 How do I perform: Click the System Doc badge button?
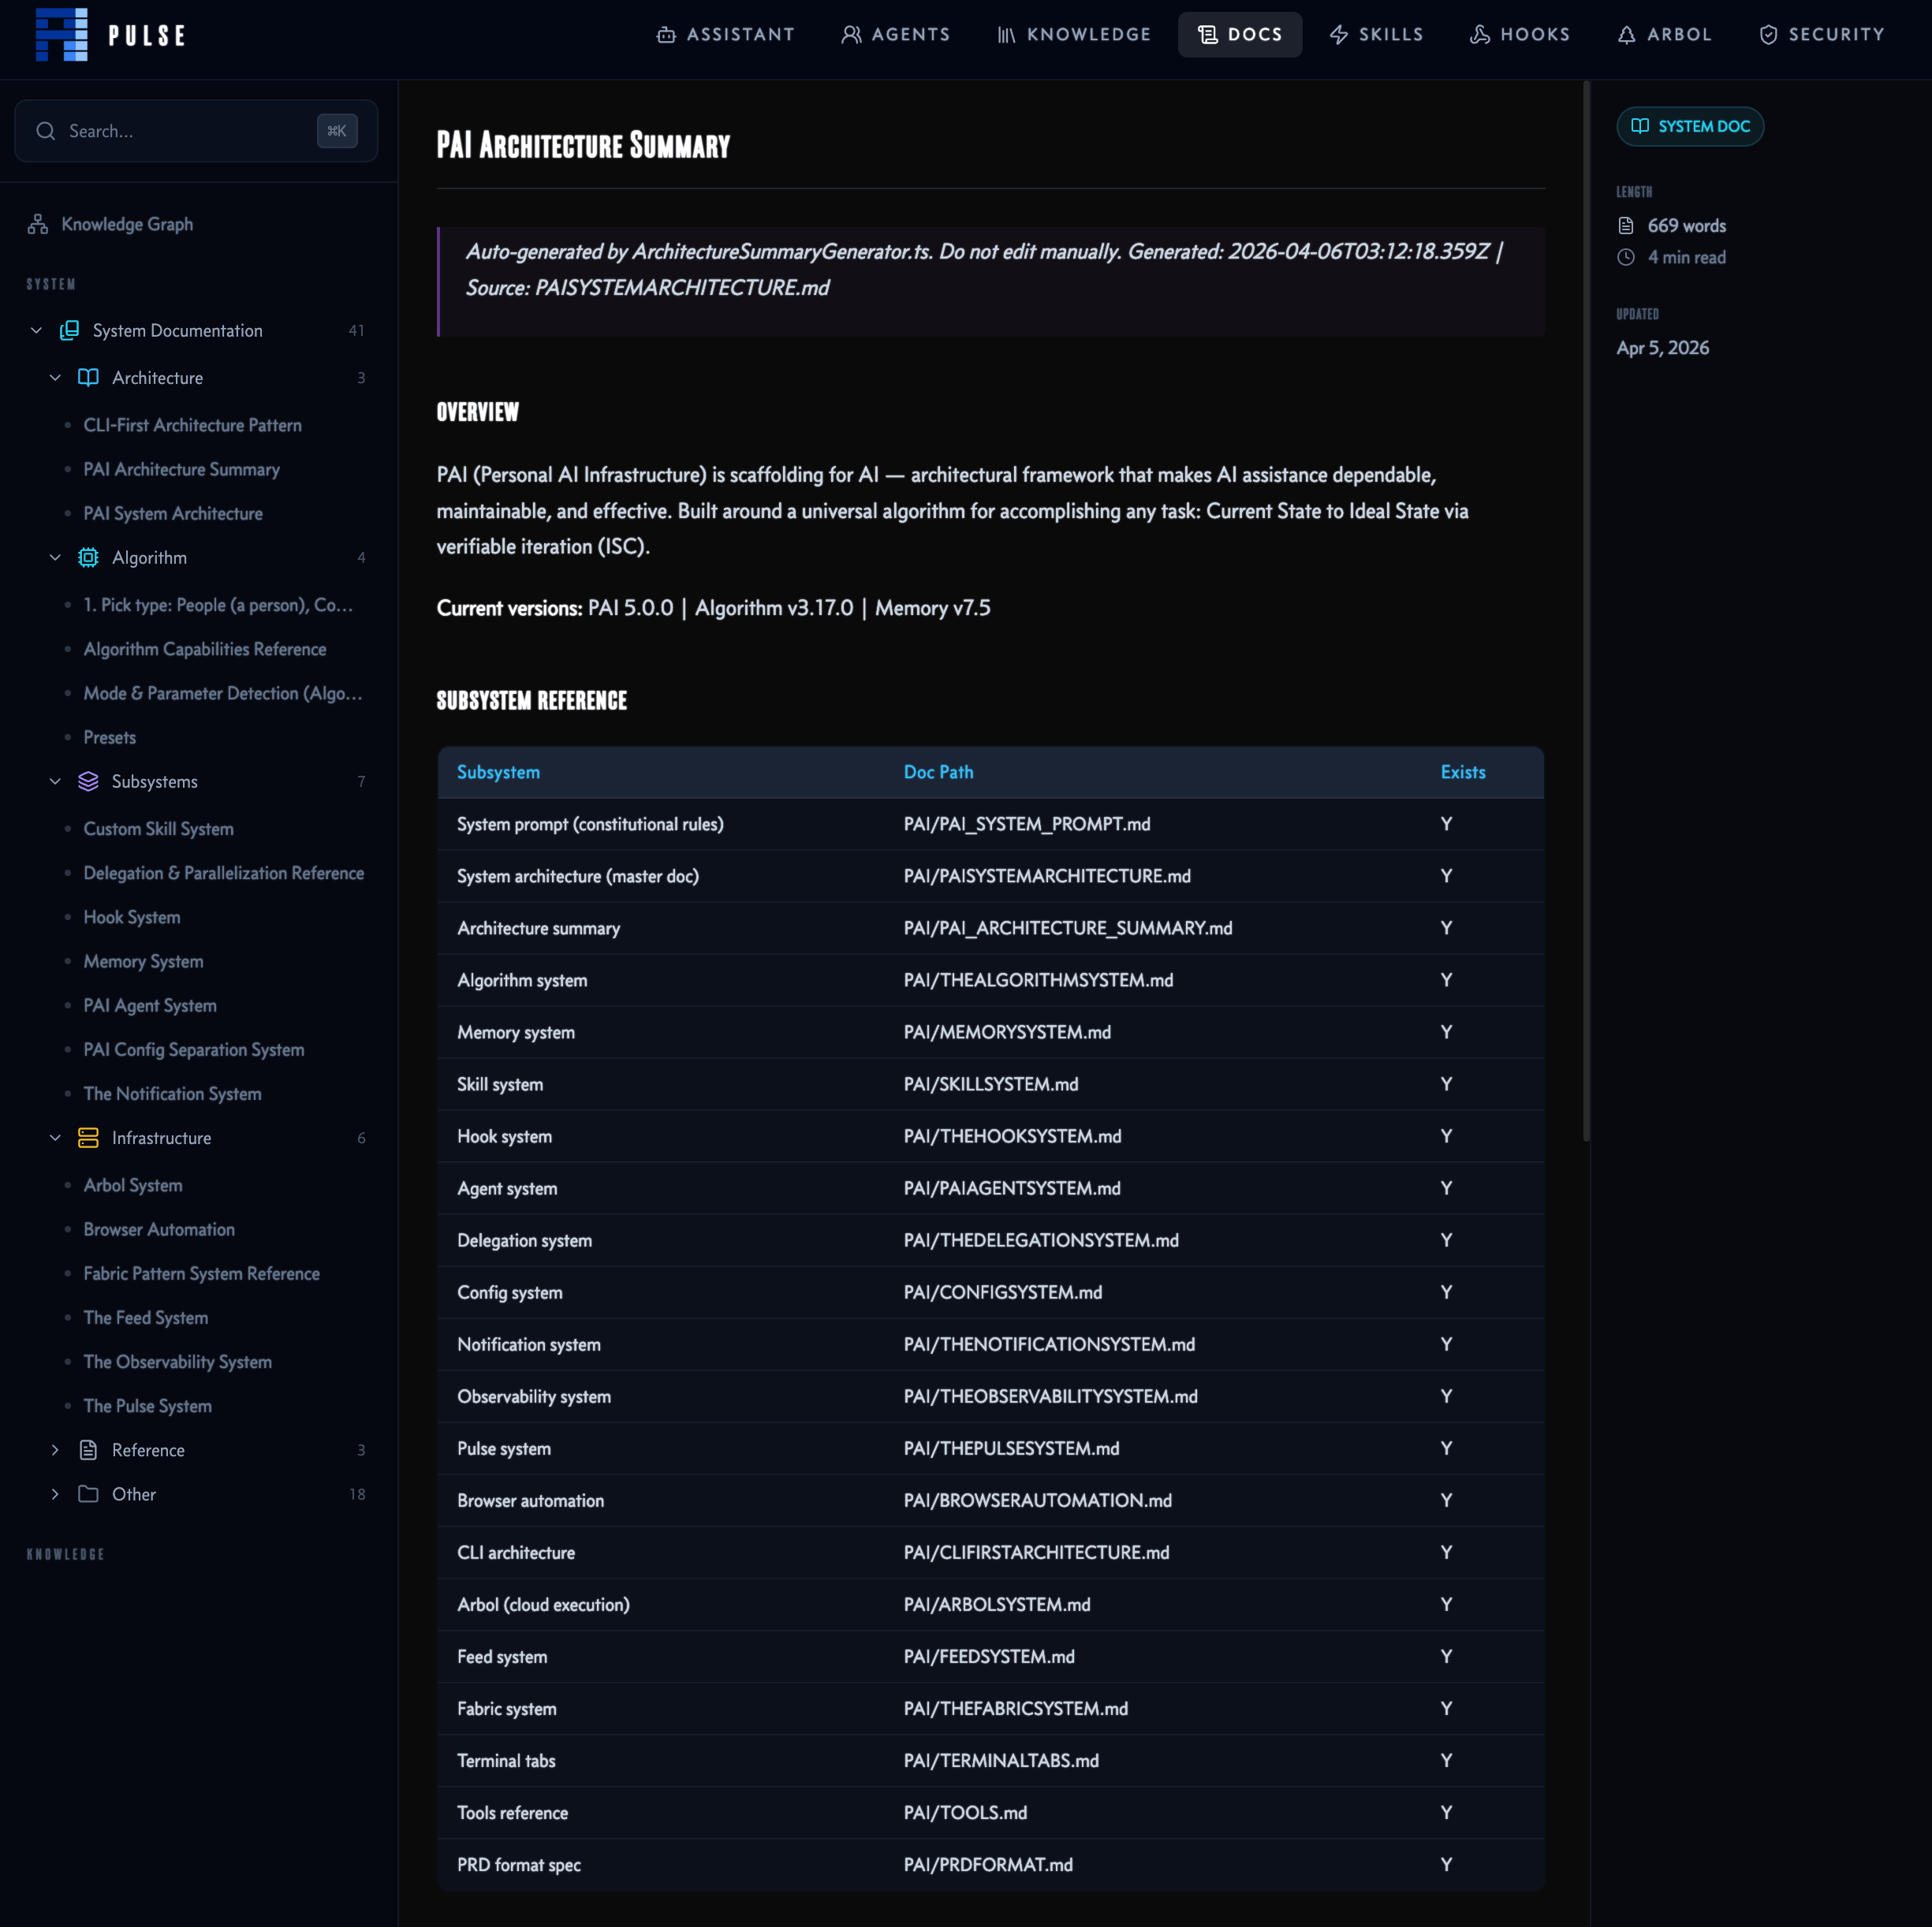(1689, 127)
